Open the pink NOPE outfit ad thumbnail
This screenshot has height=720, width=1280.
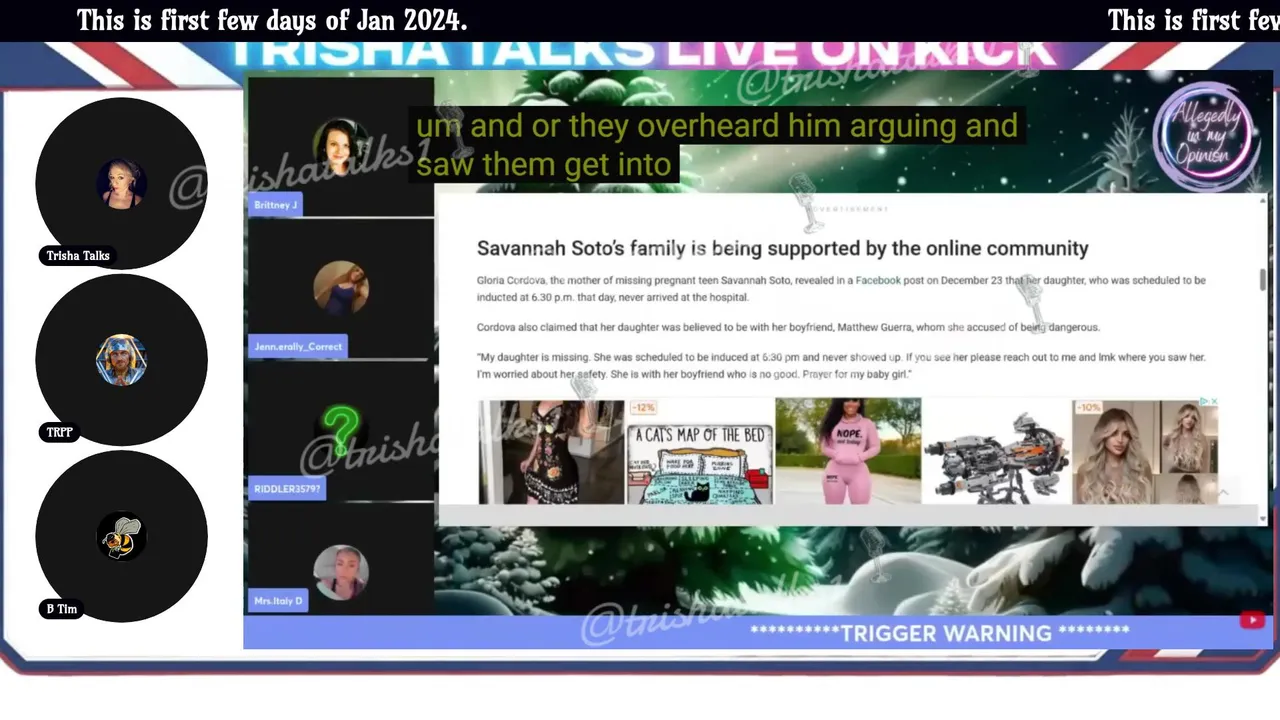[848, 451]
